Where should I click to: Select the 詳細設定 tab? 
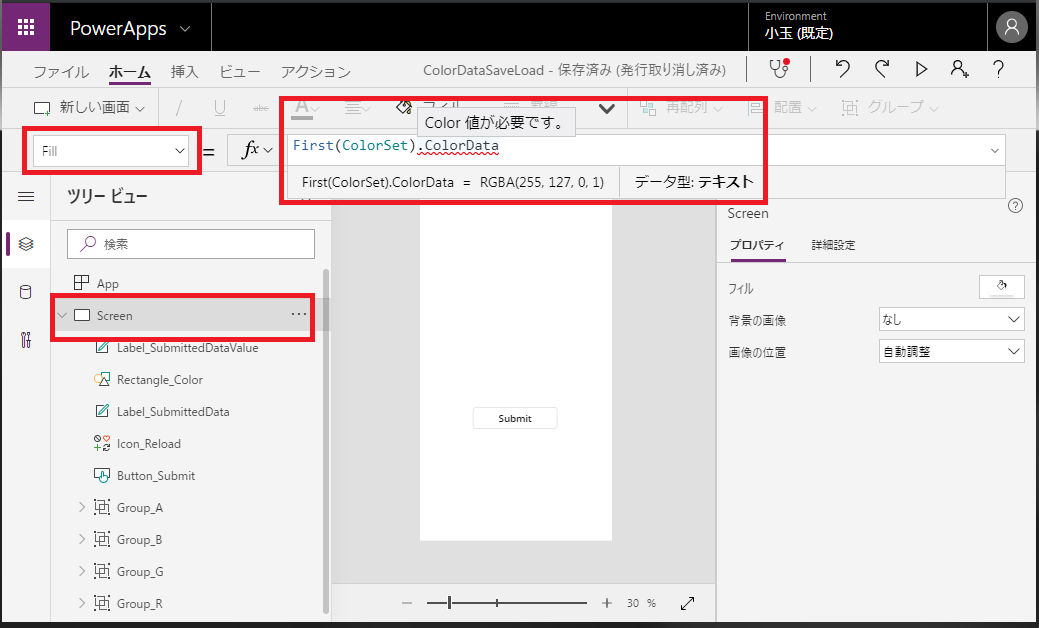click(x=833, y=245)
